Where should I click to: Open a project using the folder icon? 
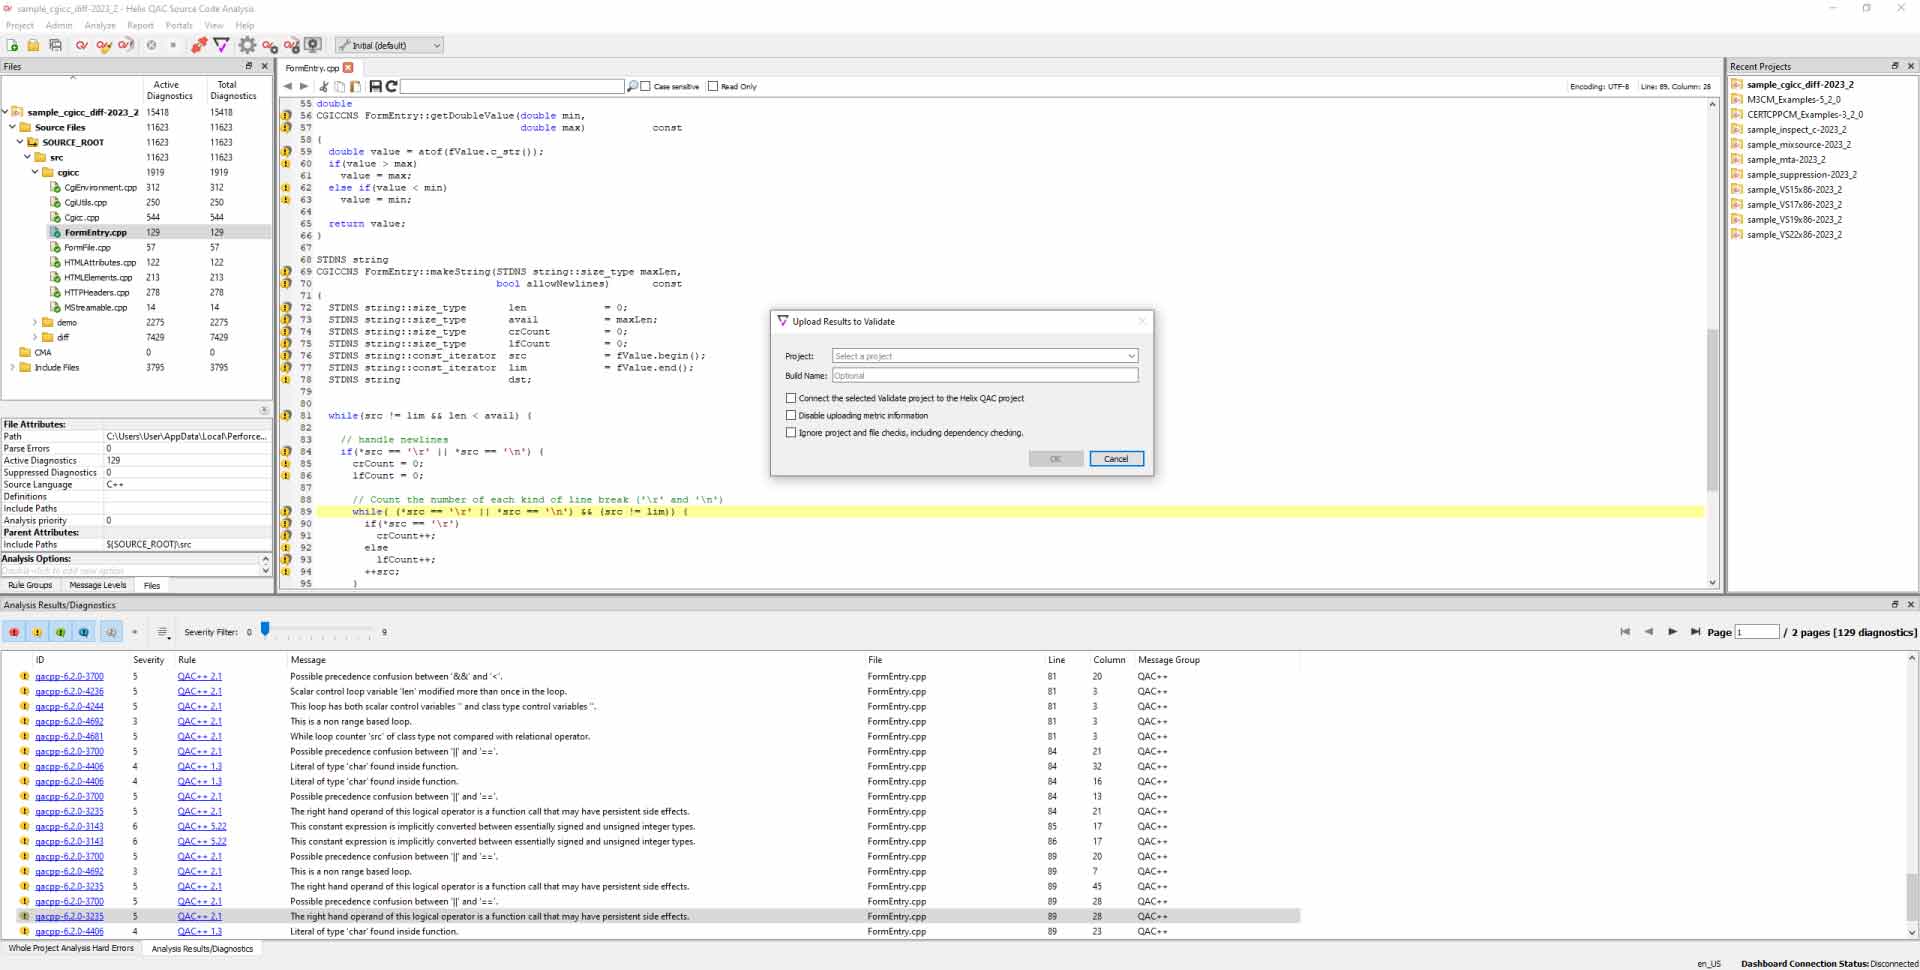click(x=33, y=45)
